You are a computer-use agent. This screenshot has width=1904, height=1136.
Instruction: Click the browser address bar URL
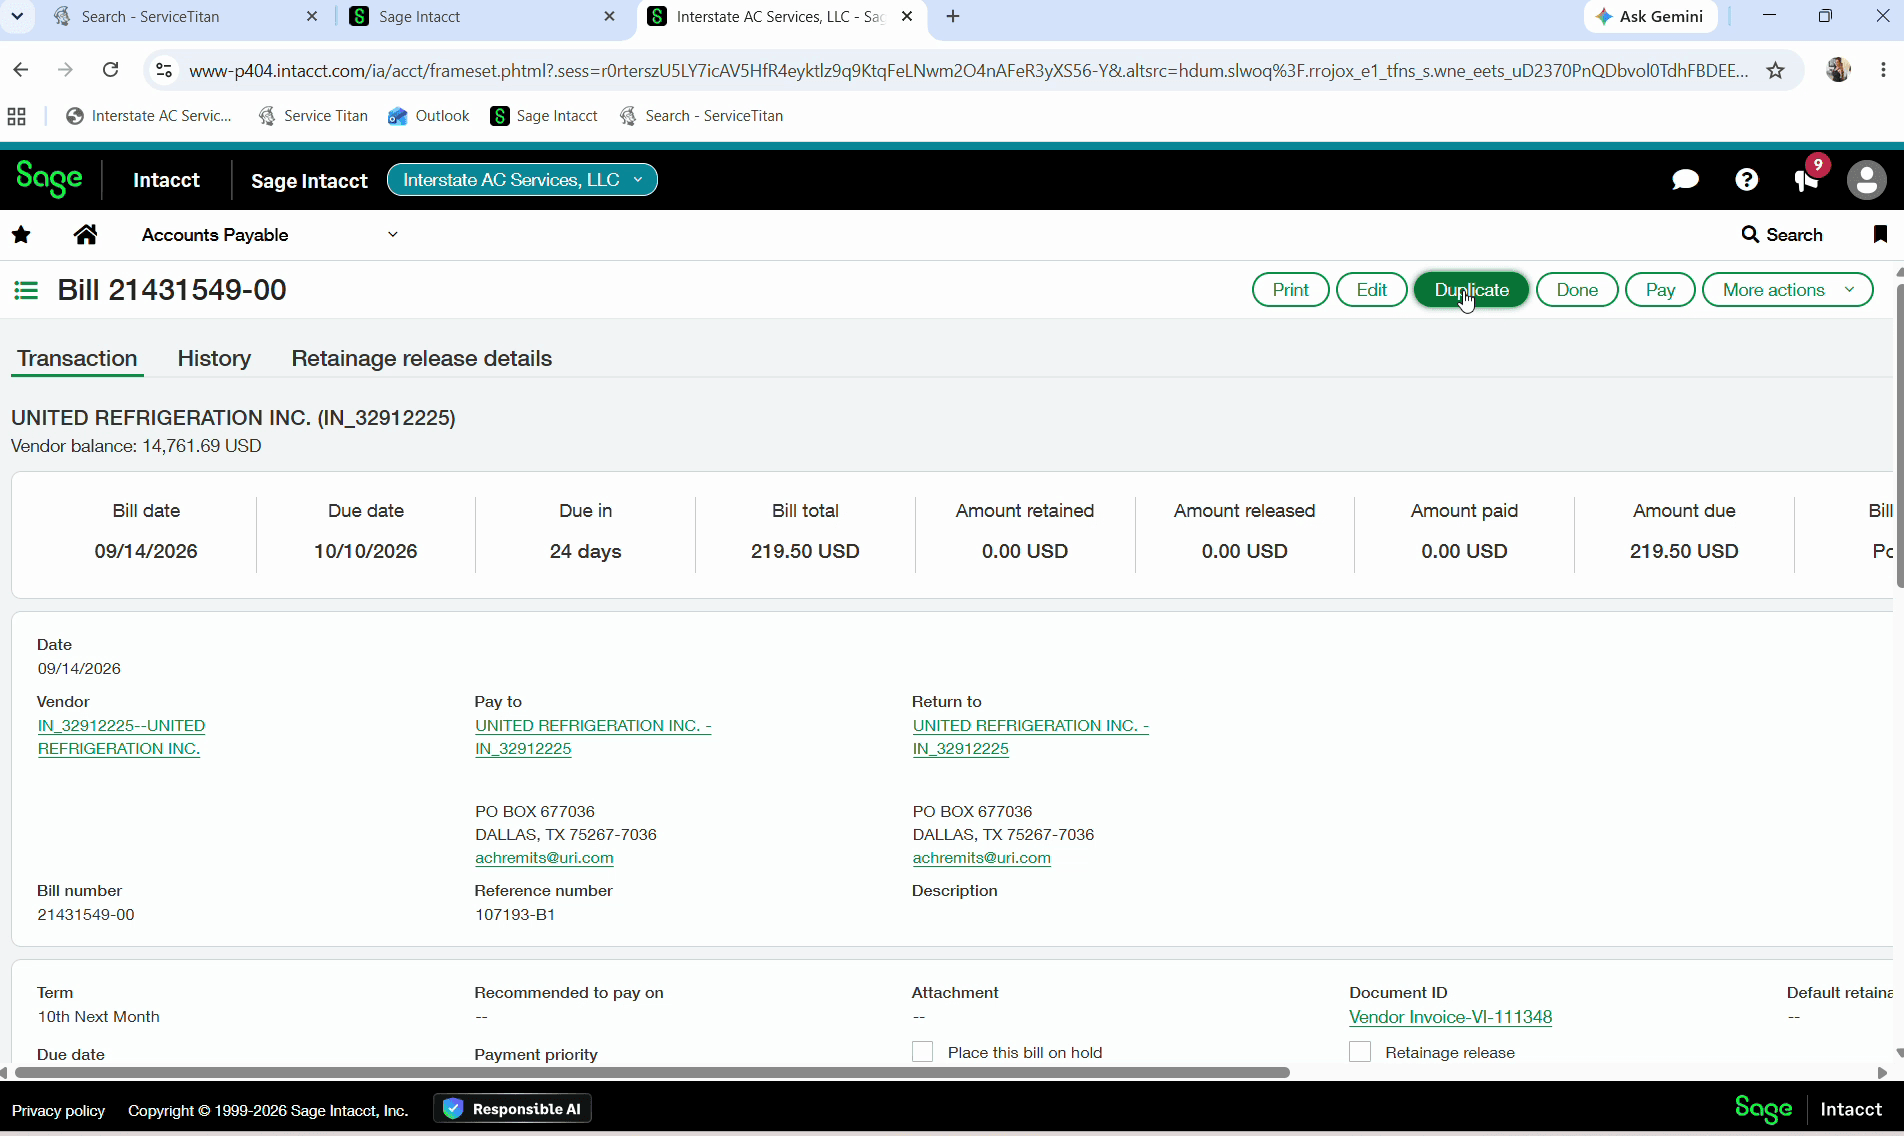[x=968, y=70]
